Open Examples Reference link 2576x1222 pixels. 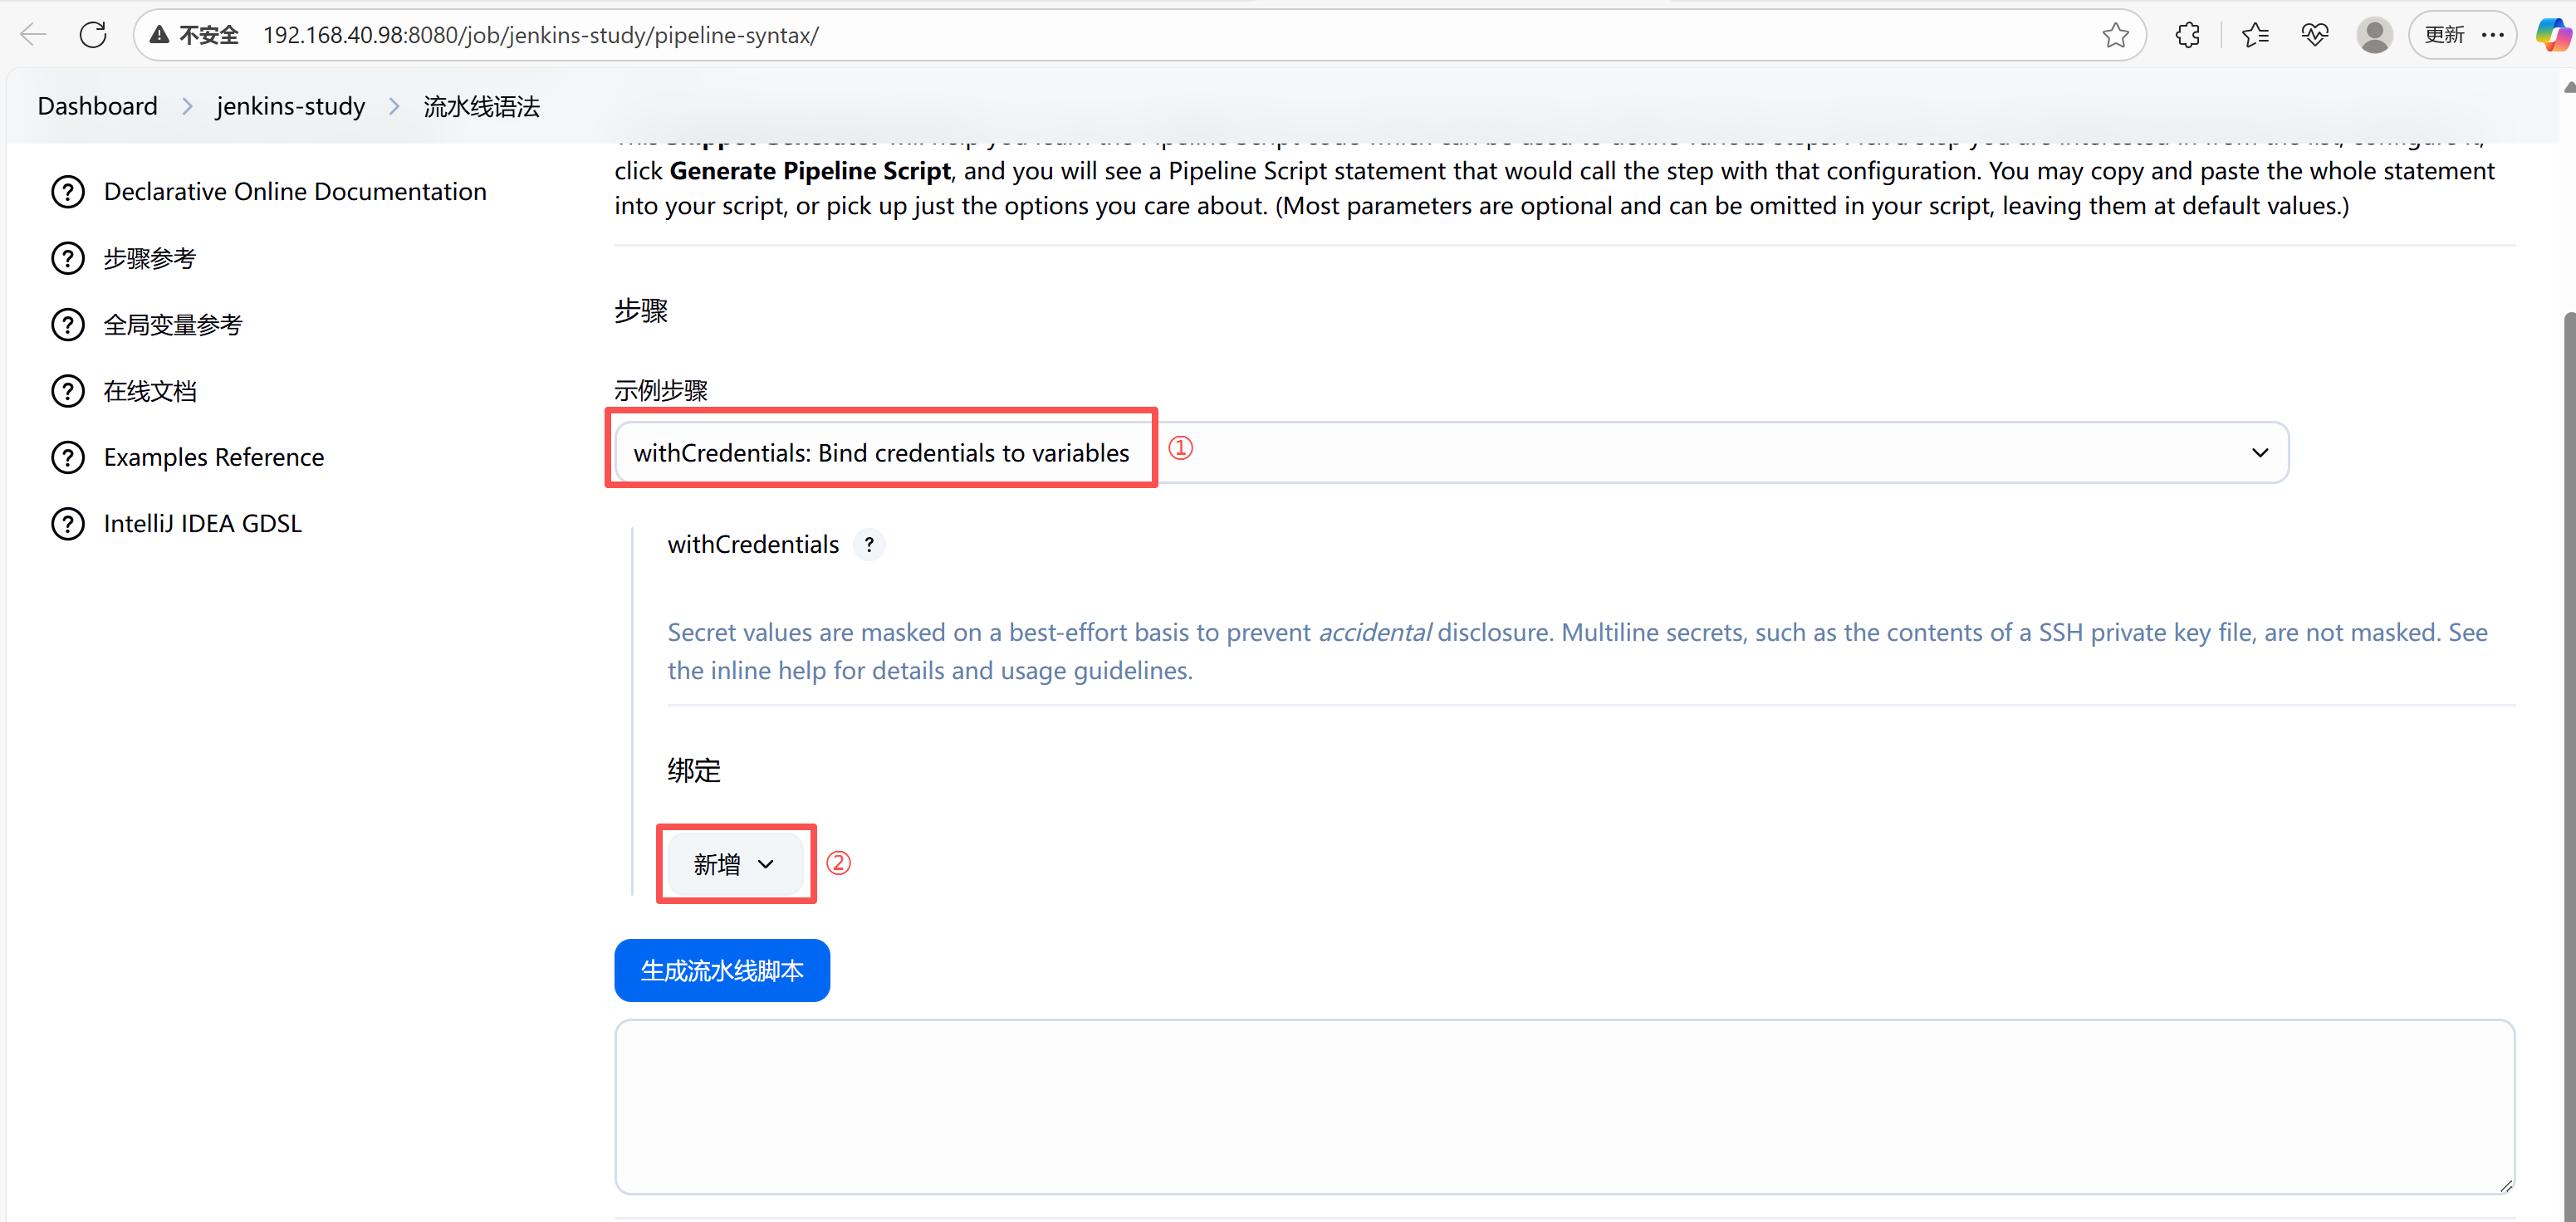point(213,458)
